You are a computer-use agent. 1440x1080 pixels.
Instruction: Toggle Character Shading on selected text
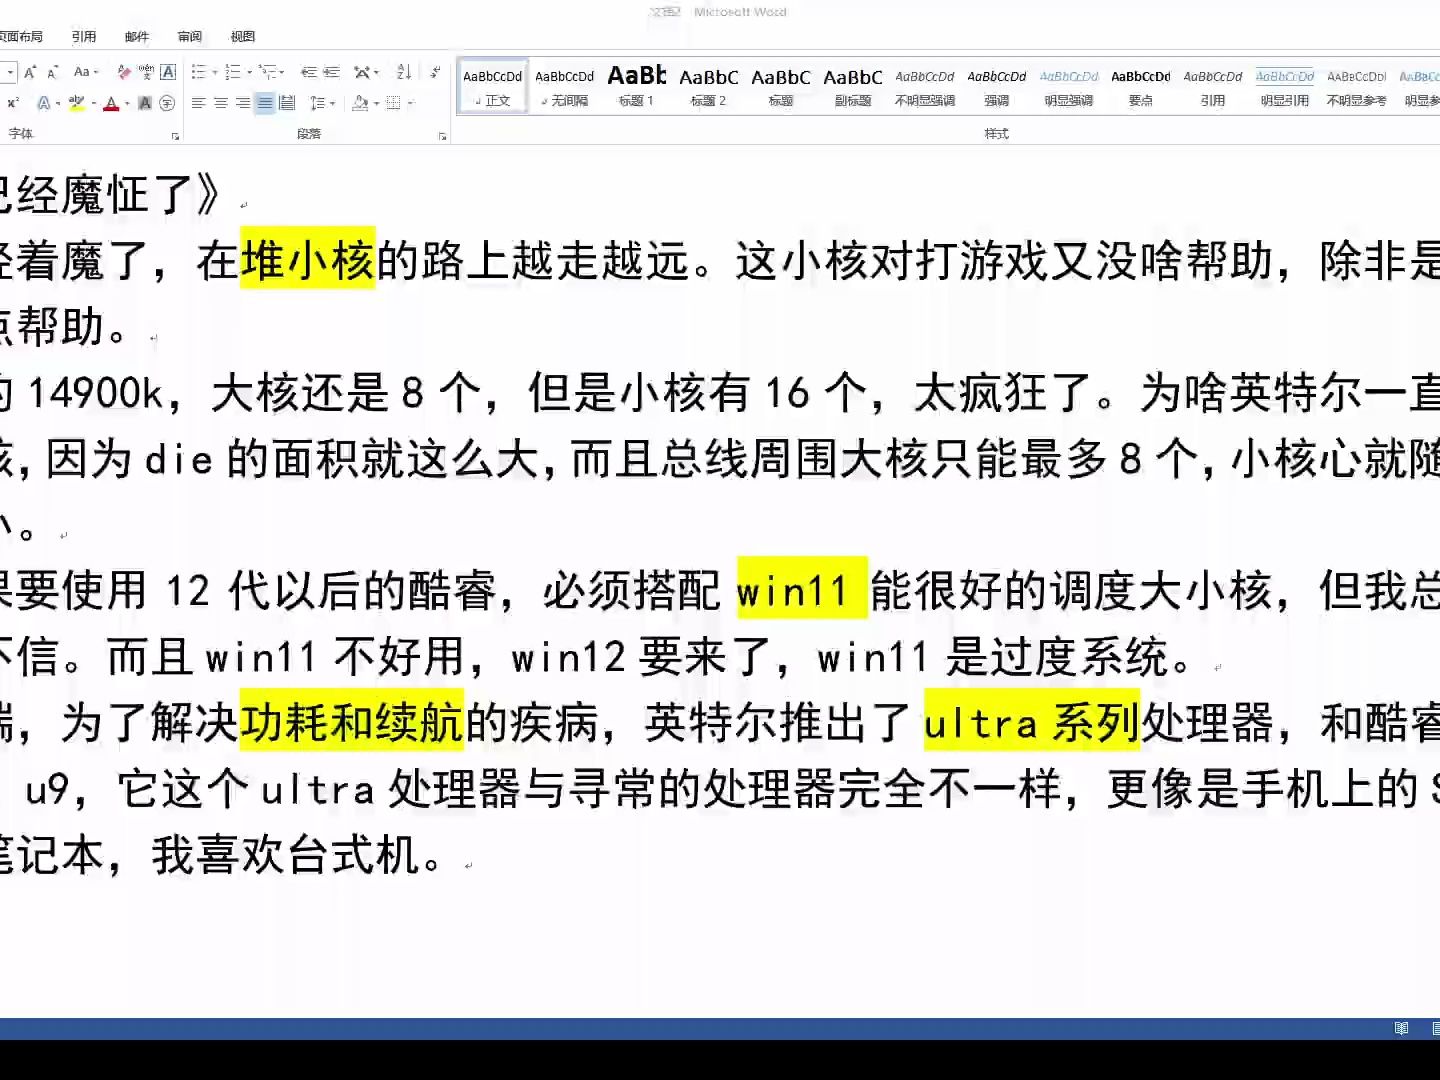click(x=145, y=103)
